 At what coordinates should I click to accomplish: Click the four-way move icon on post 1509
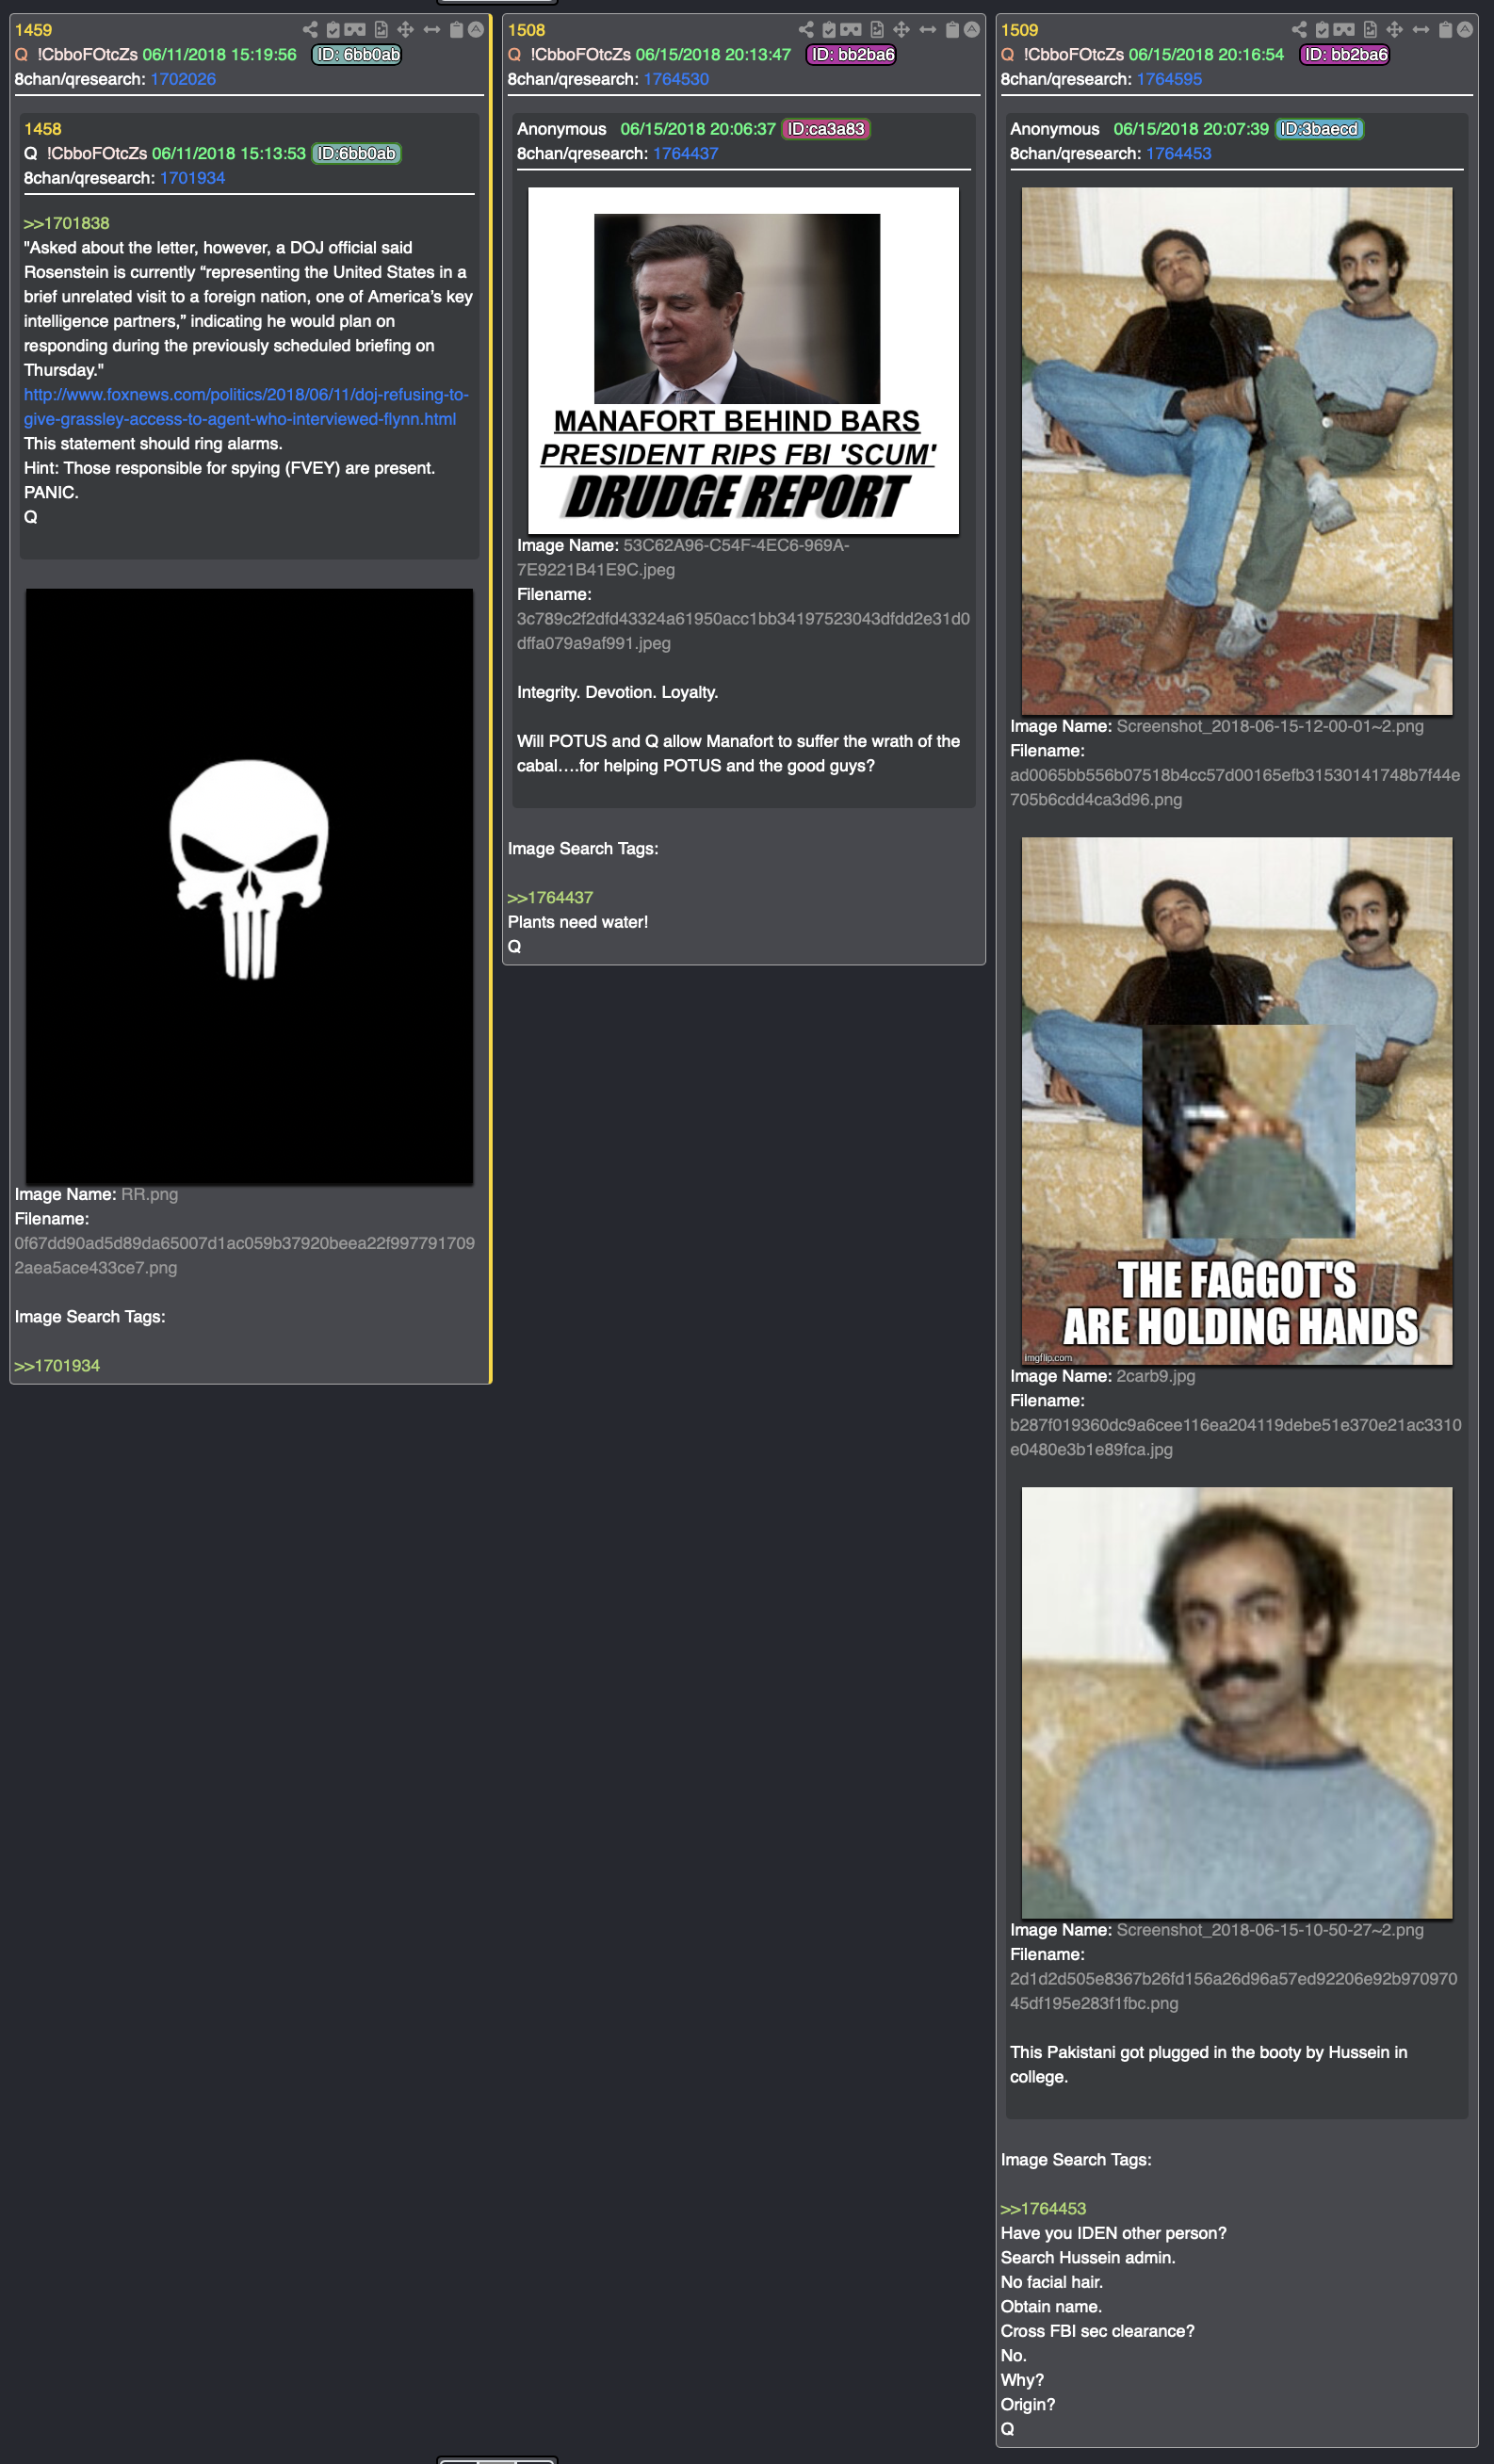point(1394,30)
